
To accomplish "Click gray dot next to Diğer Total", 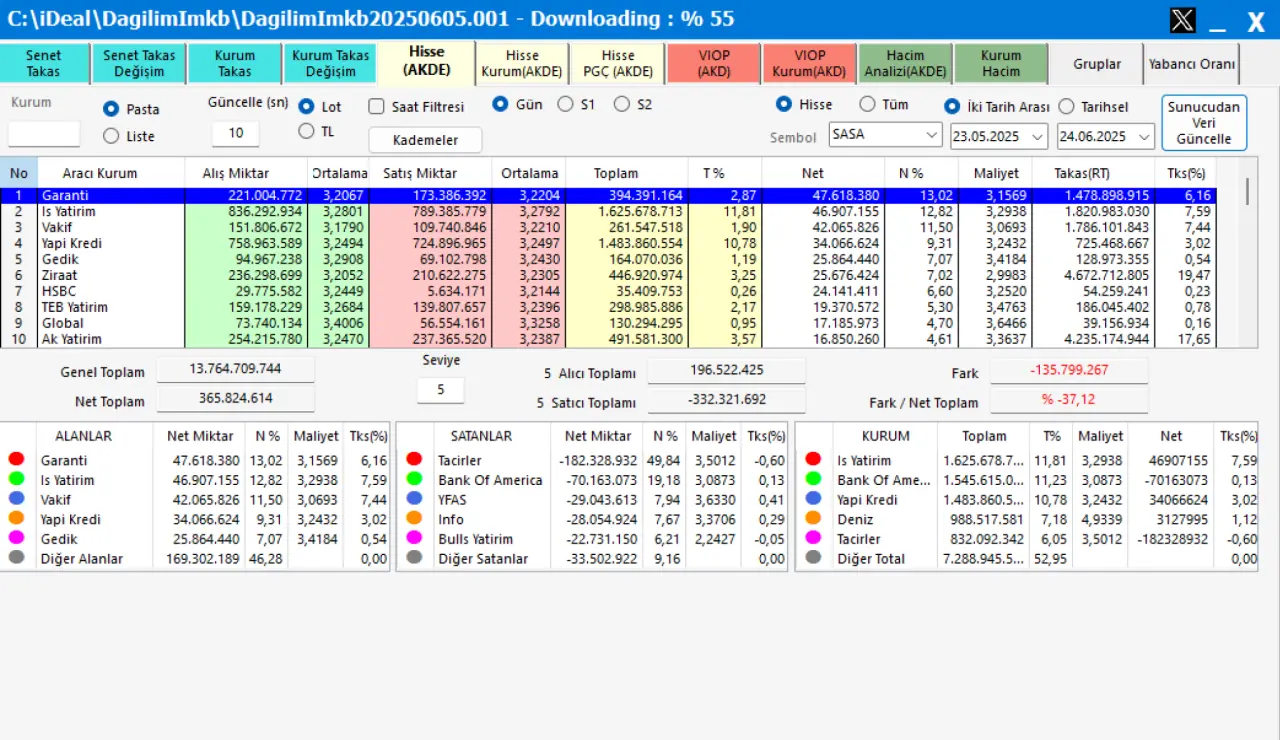I will tap(813, 558).
